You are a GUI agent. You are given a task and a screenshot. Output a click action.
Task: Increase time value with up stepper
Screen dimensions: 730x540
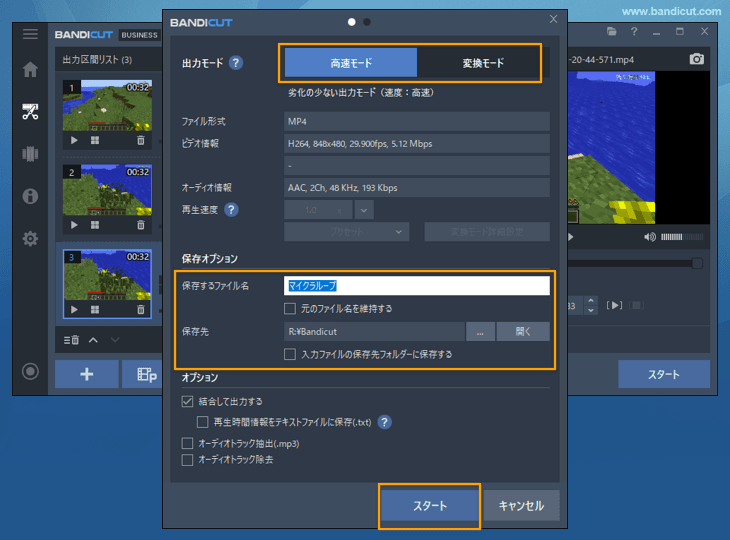pos(591,301)
